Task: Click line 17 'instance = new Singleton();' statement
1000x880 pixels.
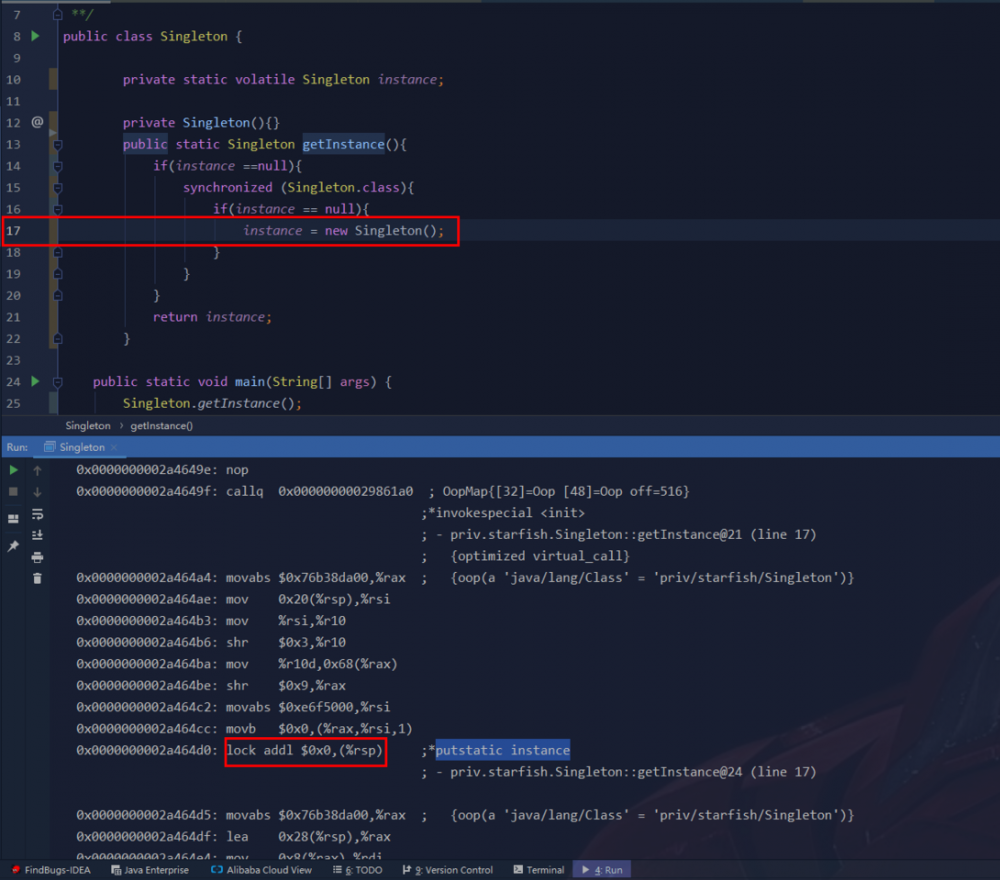Action: coord(343,230)
